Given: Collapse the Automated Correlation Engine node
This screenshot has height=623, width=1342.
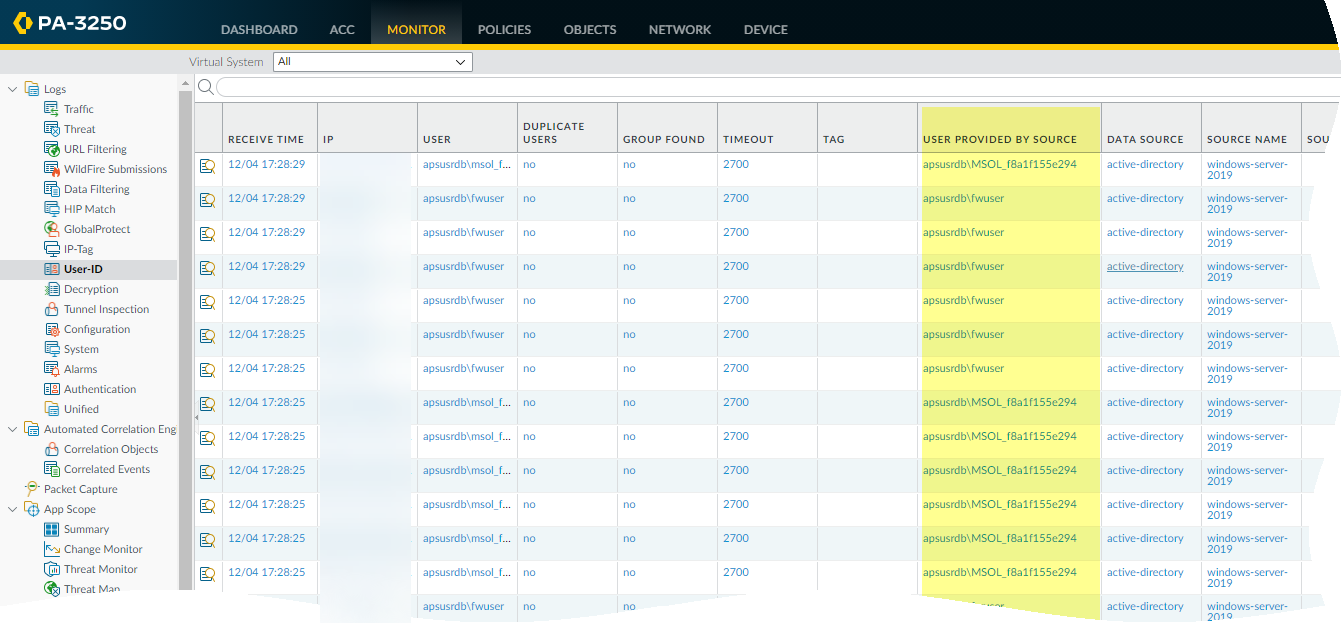Looking at the screenshot, I should (x=13, y=429).
